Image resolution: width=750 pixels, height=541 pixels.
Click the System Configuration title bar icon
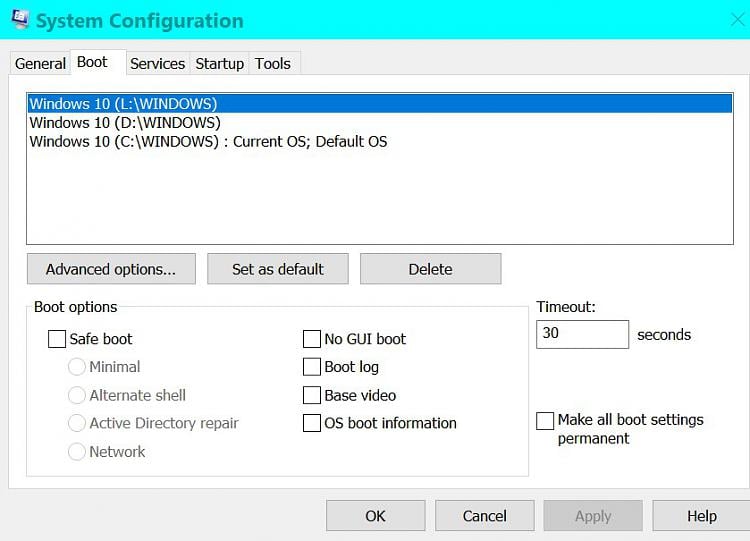(20, 19)
